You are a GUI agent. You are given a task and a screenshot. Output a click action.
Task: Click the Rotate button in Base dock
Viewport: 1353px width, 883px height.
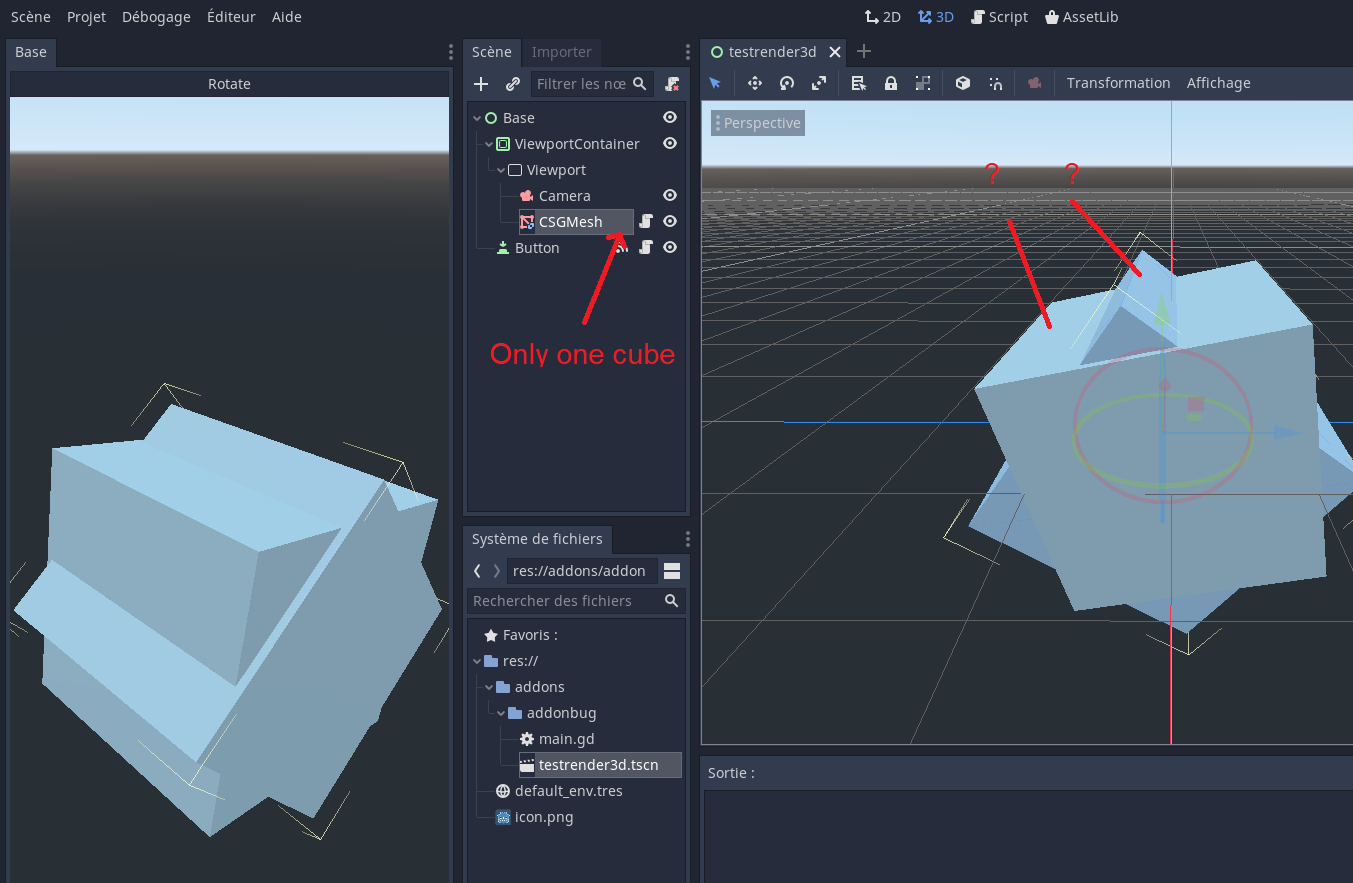(x=229, y=84)
